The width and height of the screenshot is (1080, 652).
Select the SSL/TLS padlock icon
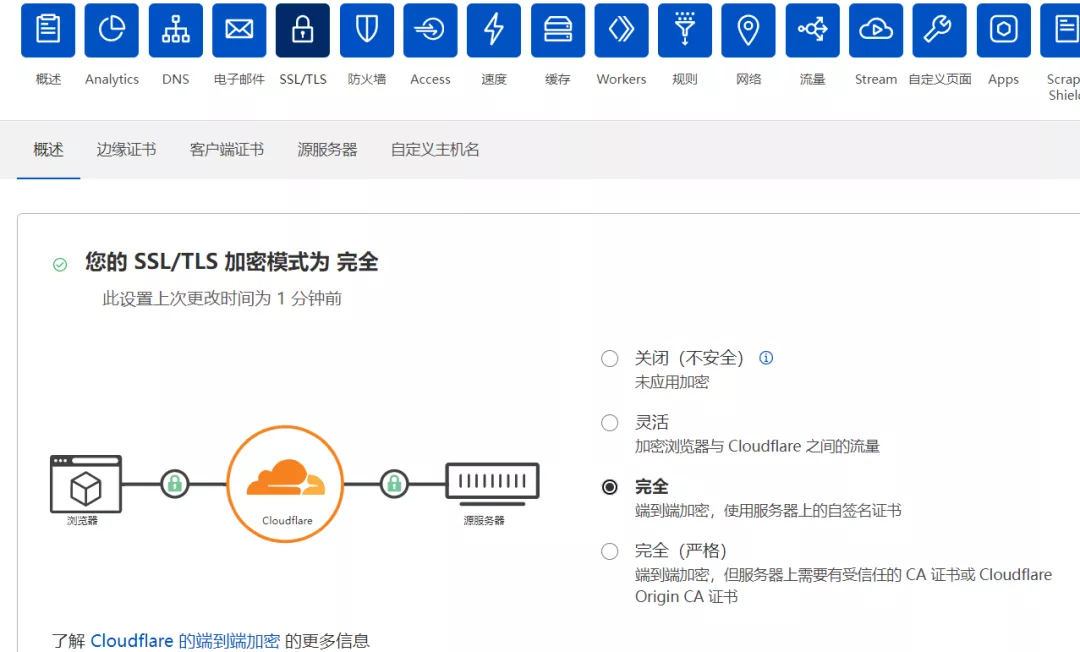pyautogui.click(x=303, y=30)
